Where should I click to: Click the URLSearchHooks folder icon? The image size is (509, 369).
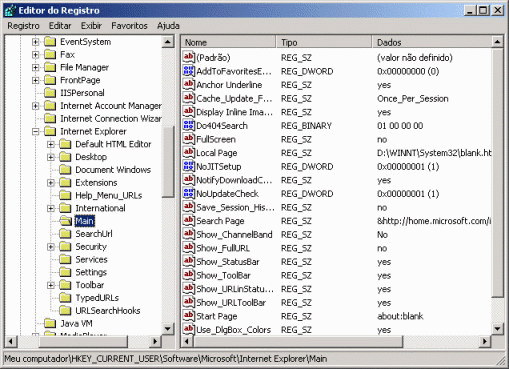(x=65, y=311)
